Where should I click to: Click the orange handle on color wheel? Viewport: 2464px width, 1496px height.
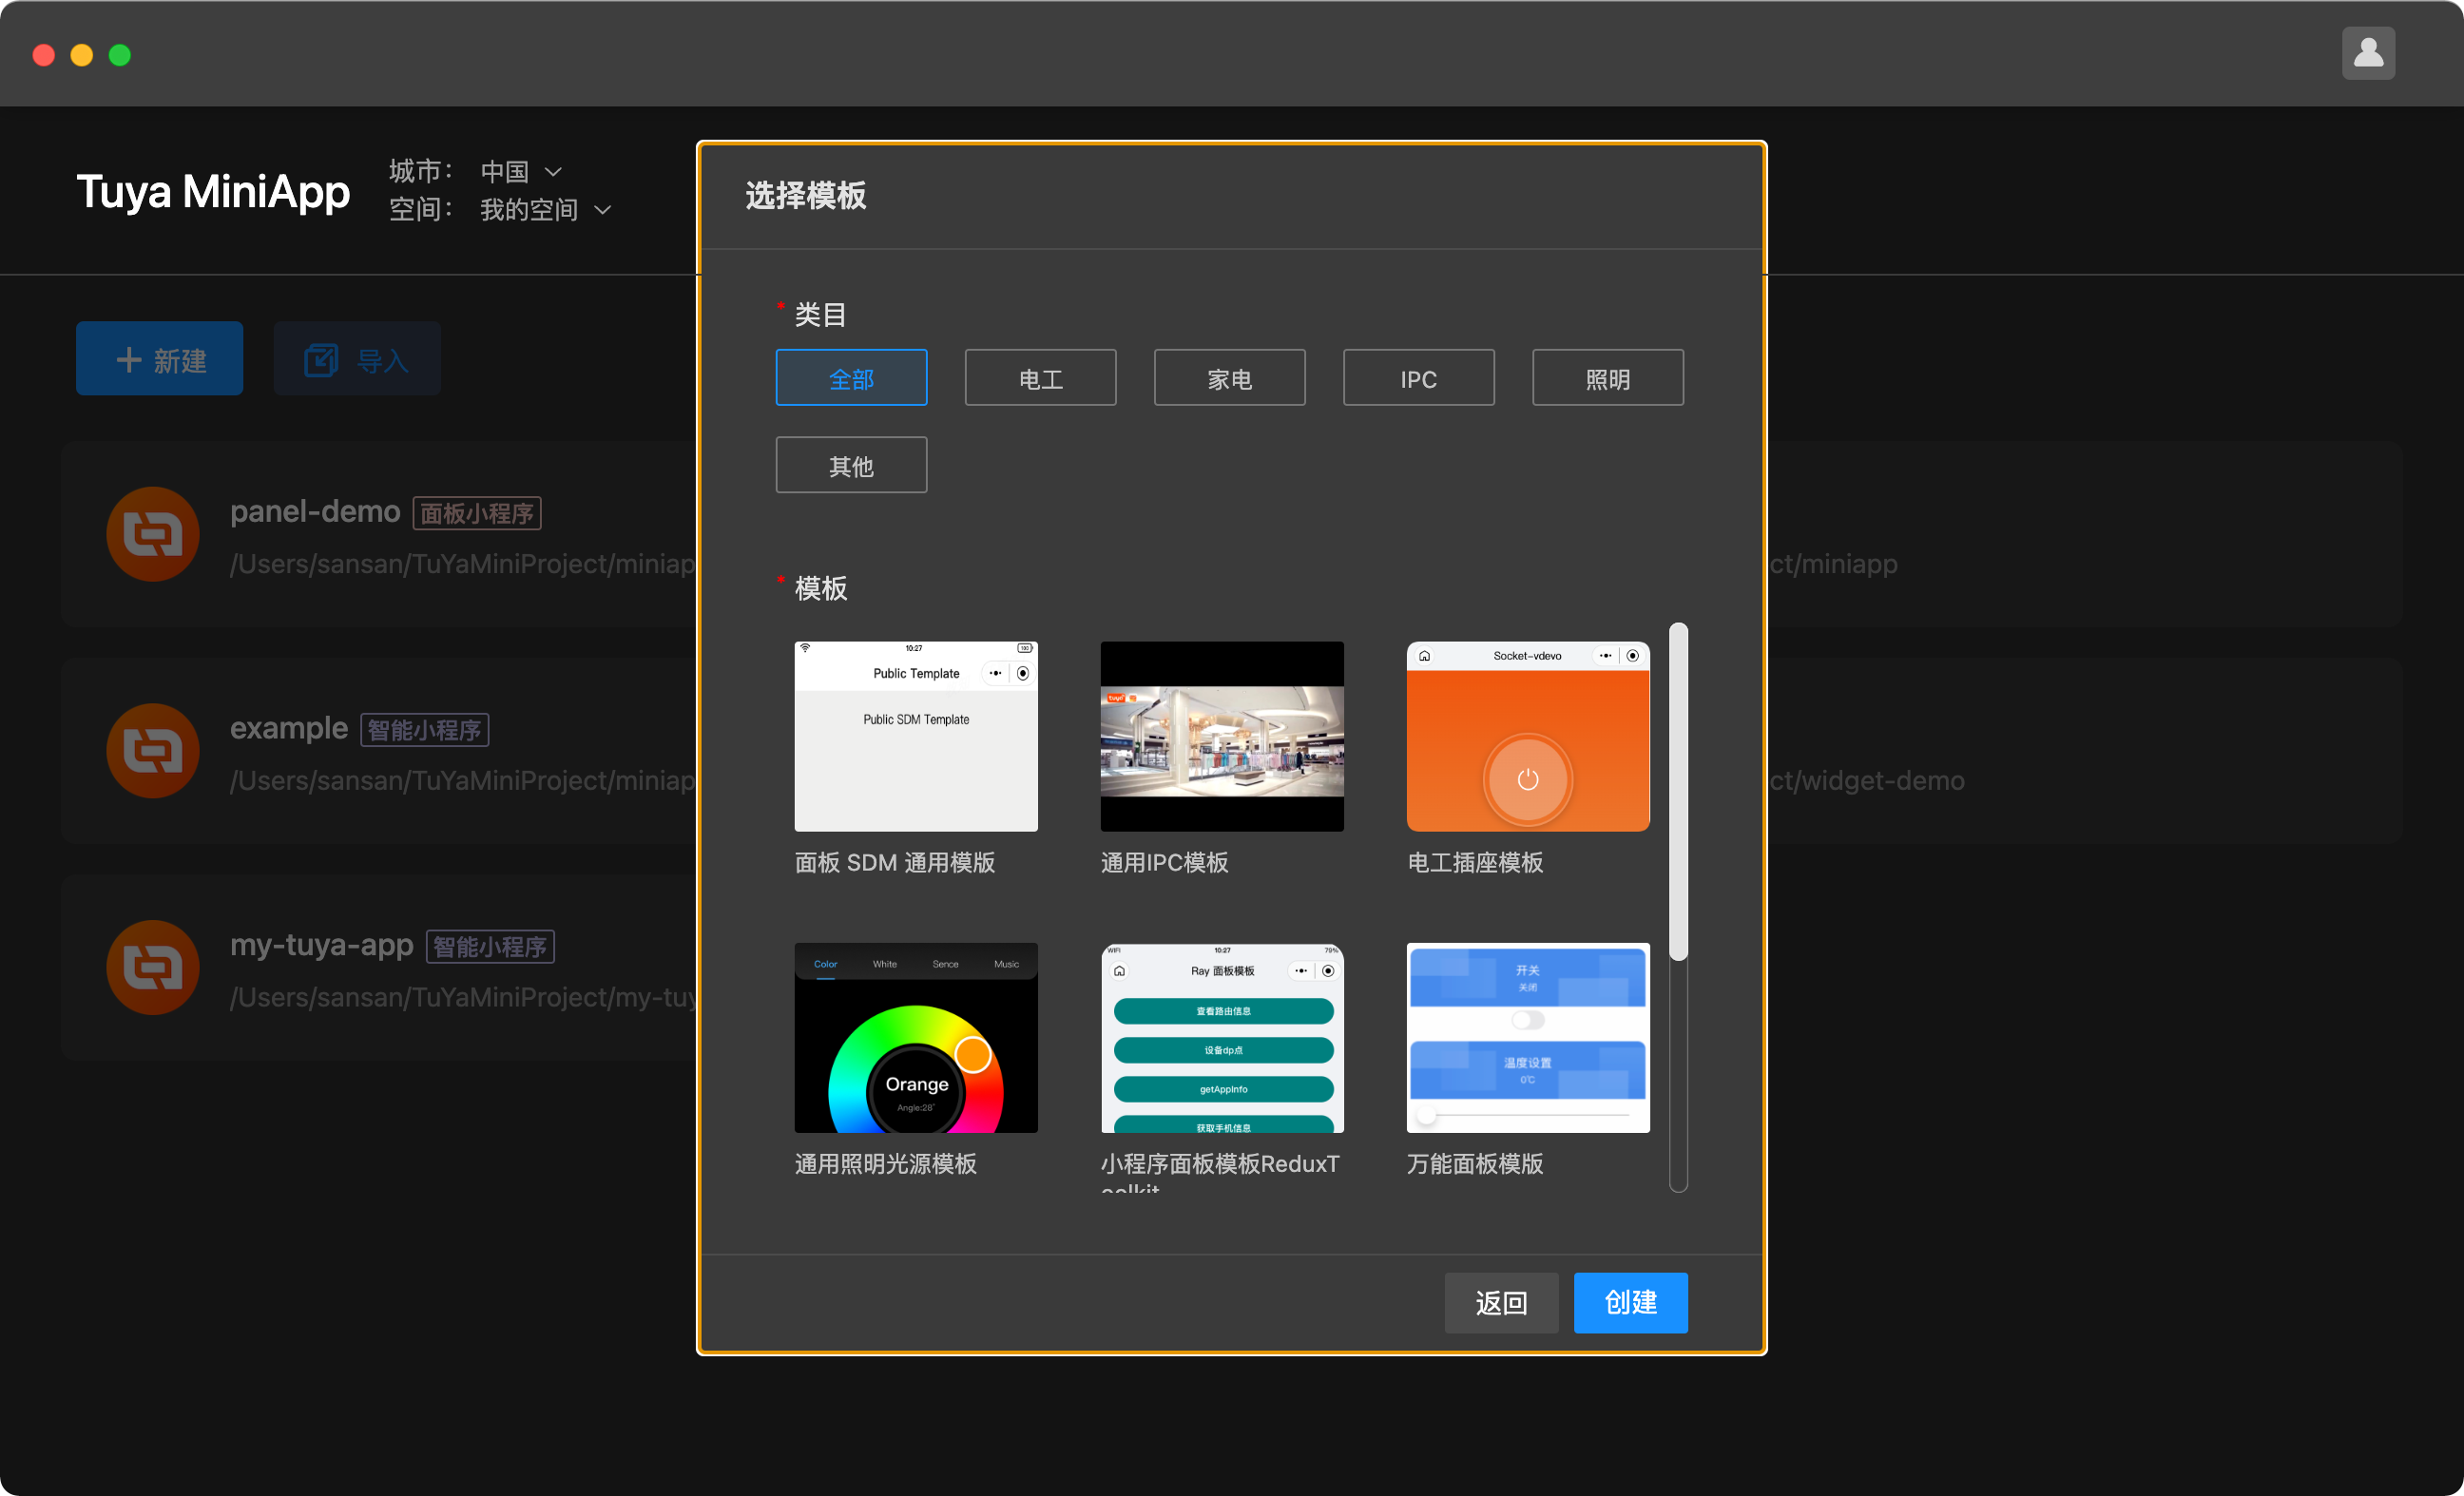pos(972,1054)
